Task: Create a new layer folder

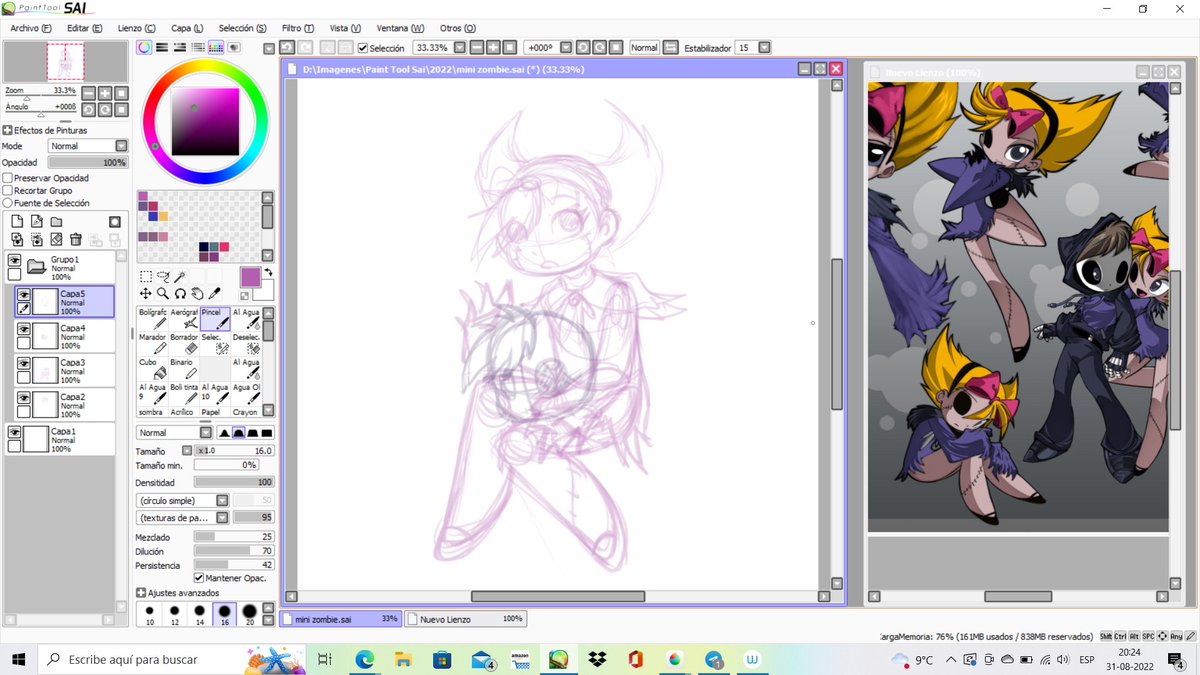Action: click(x=56, y=221)
